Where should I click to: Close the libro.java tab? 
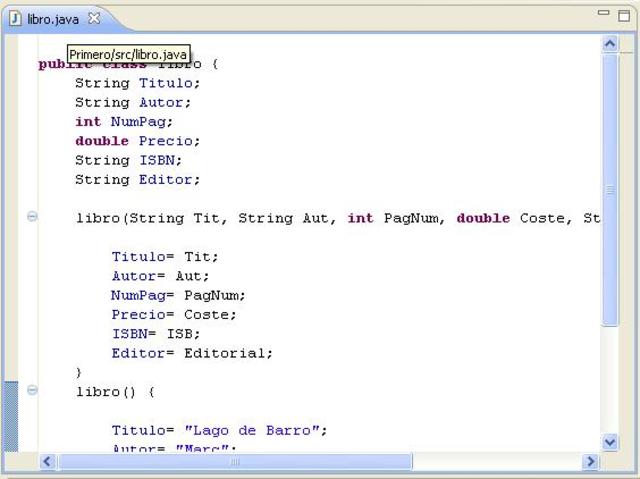(94, 18)
